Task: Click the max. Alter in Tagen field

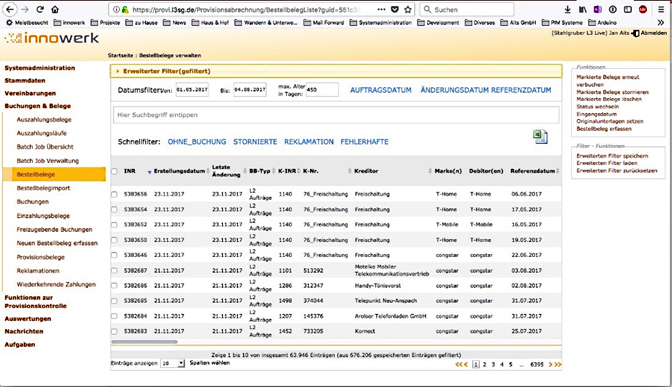Action: (322, 90)
